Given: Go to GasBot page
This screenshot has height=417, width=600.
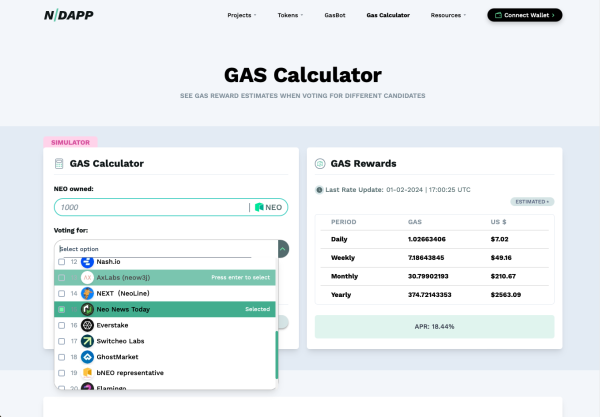Looking at the screenshot, I should (335, 15).
